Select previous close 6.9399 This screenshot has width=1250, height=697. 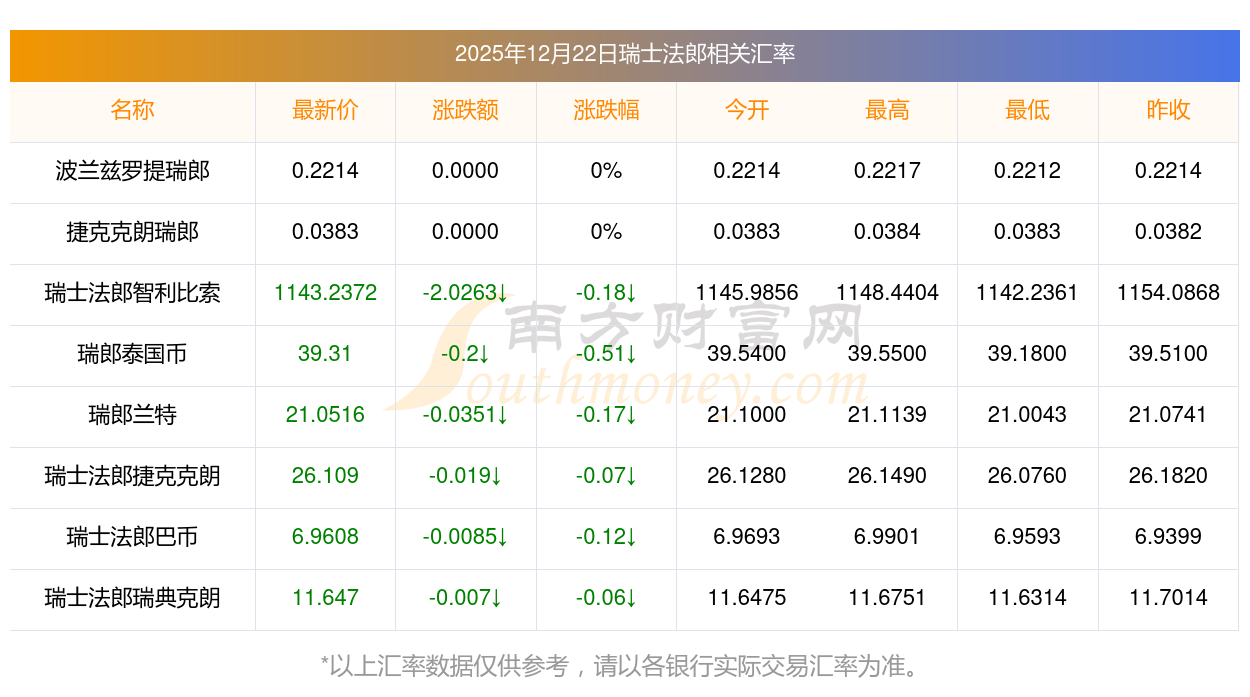coord(1168,537)
